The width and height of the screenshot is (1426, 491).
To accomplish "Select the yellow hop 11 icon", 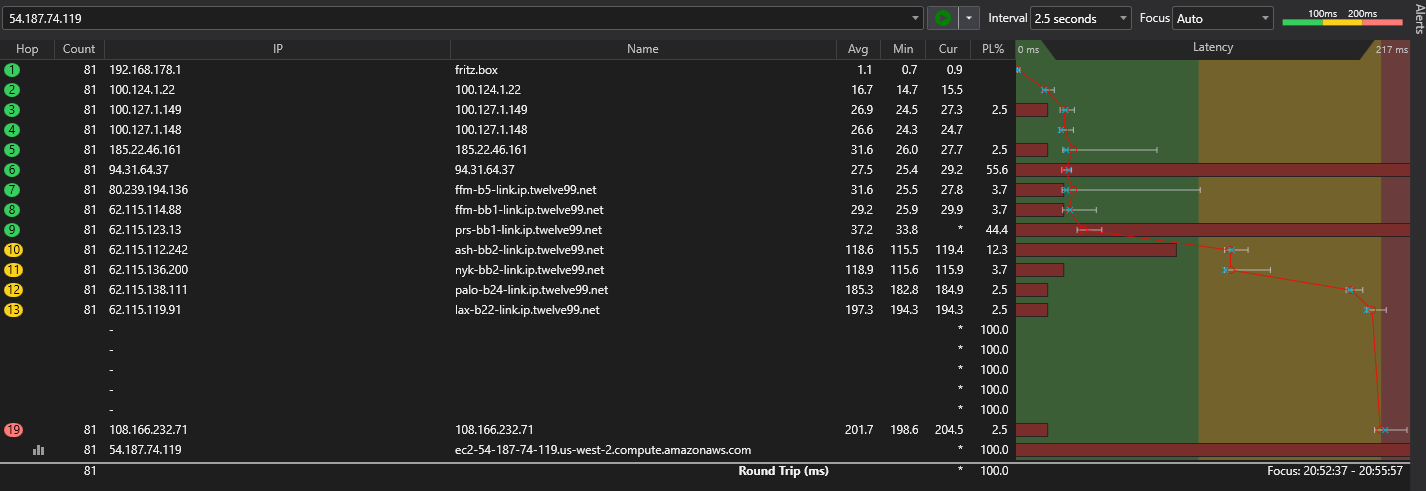I will pyautogui.click(x=13, y=270).
